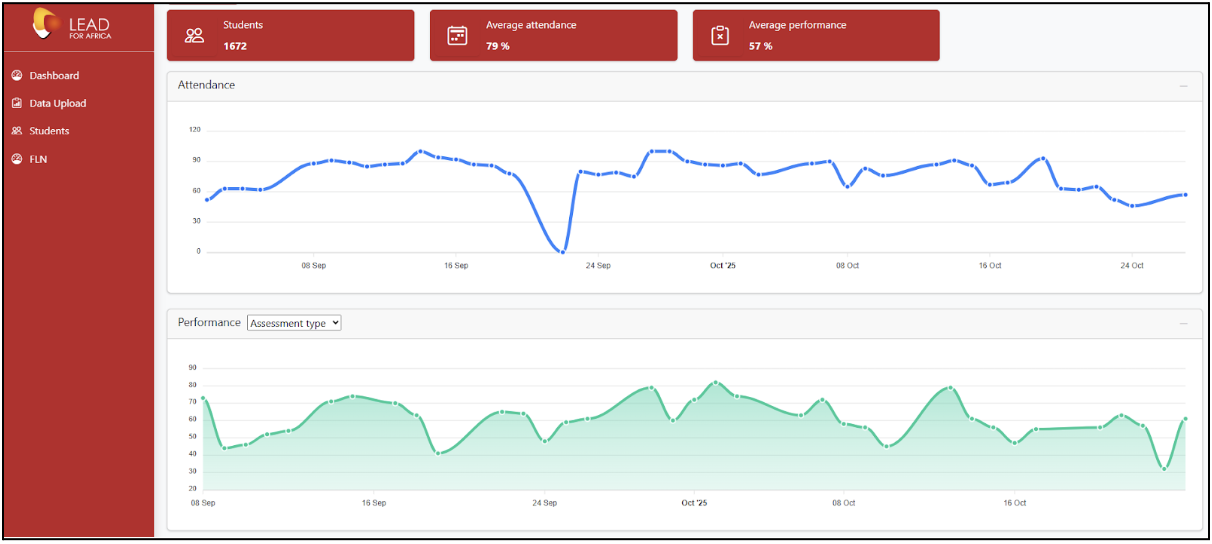Viewport: 1212px width, 544px height.
Task: Collapse the Performance panel with minus
Action: [x=1184, y=324]
